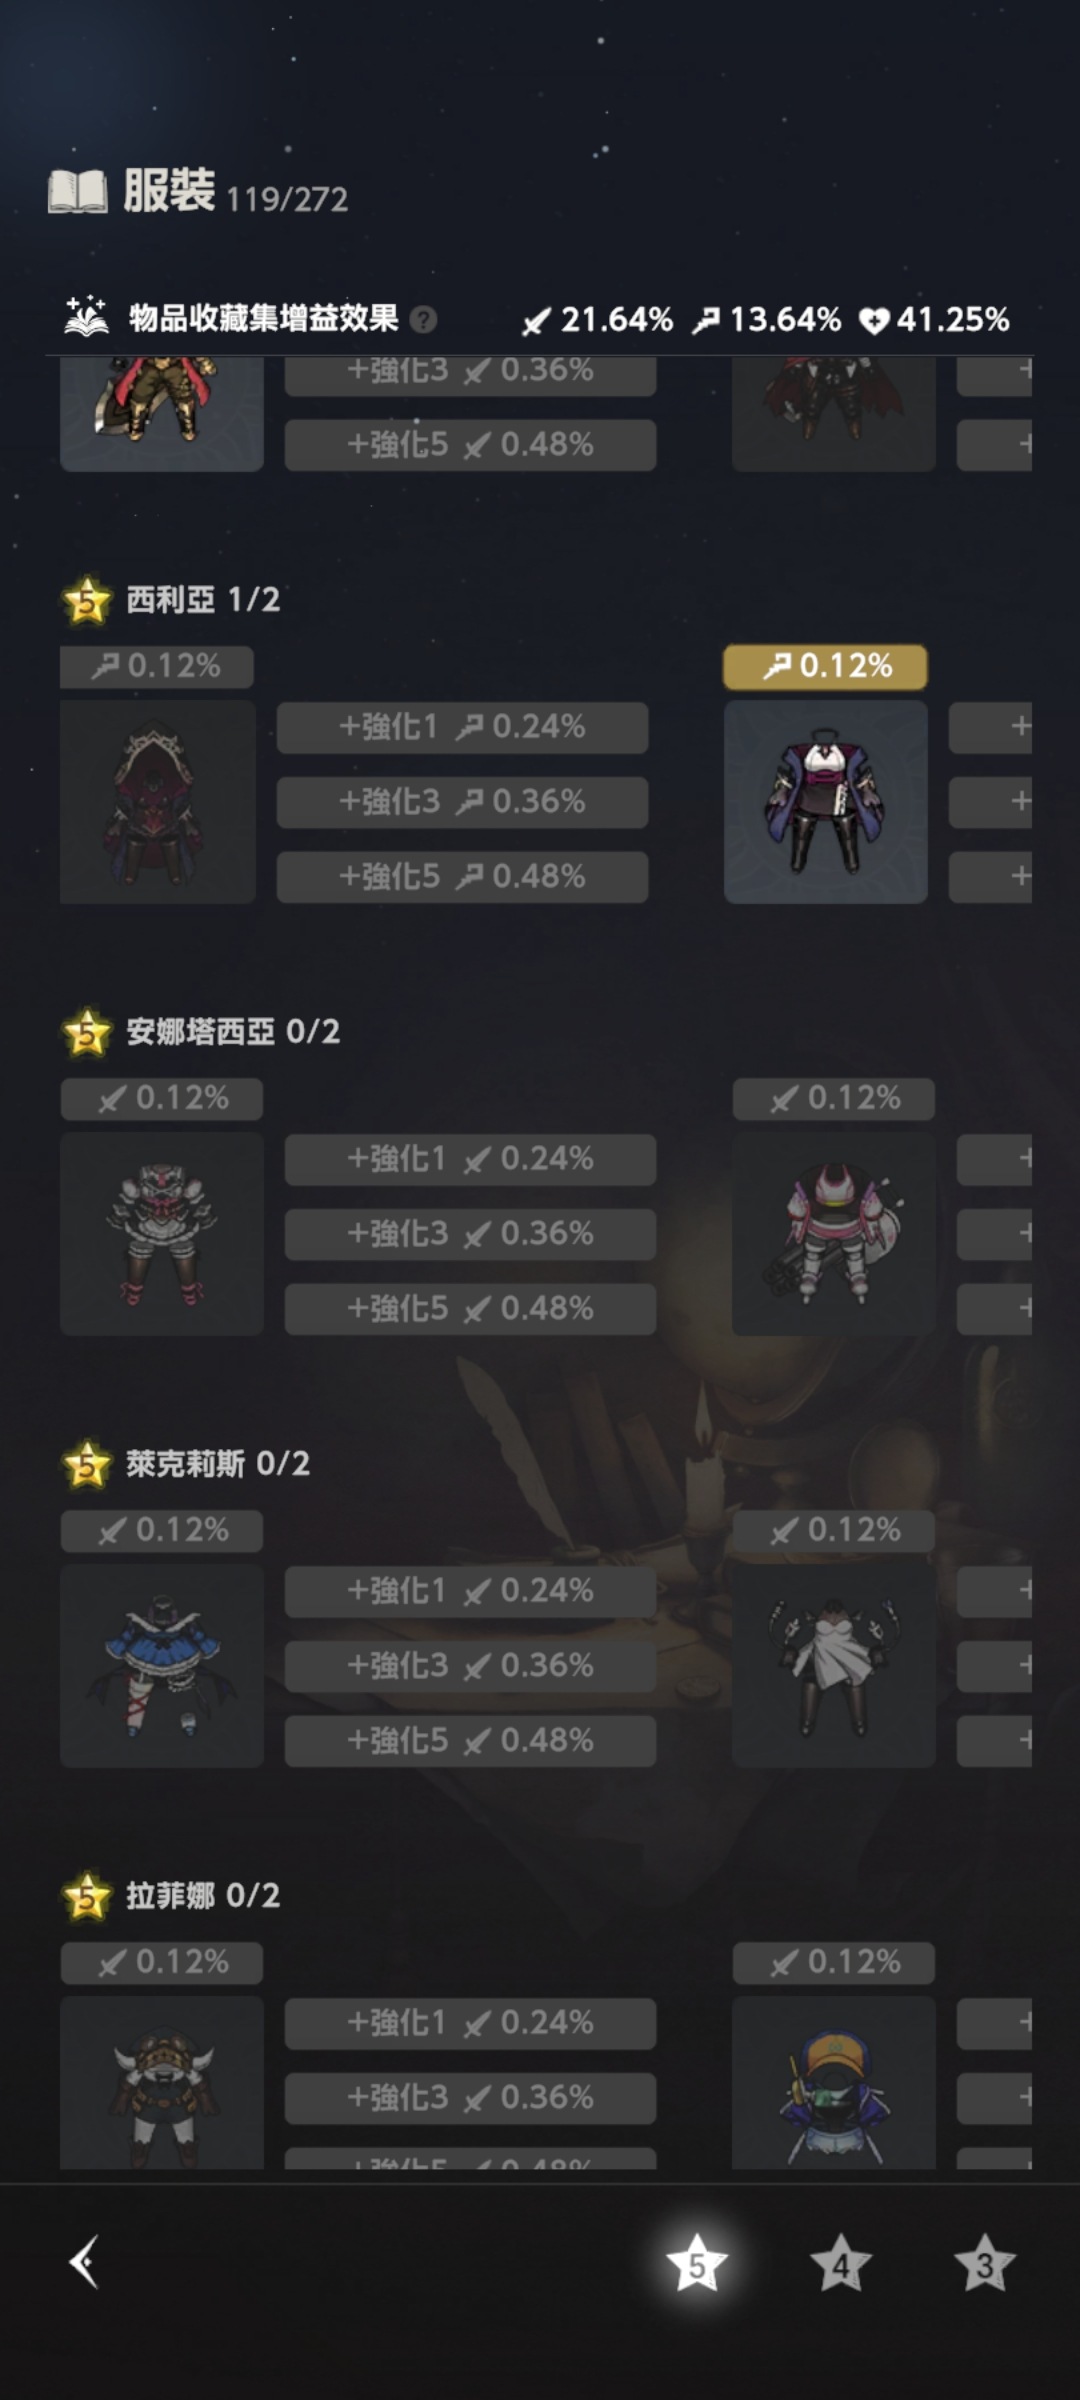
Task: Tap the 萊克莉斯 5-star badge icon
Action: point(87,1465)
